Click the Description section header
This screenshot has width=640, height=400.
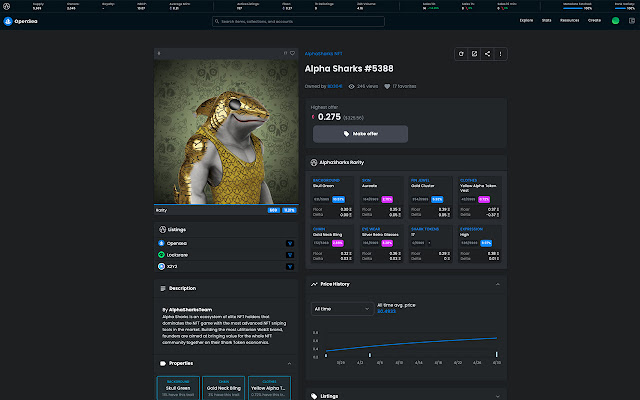(x=226, y=288)
